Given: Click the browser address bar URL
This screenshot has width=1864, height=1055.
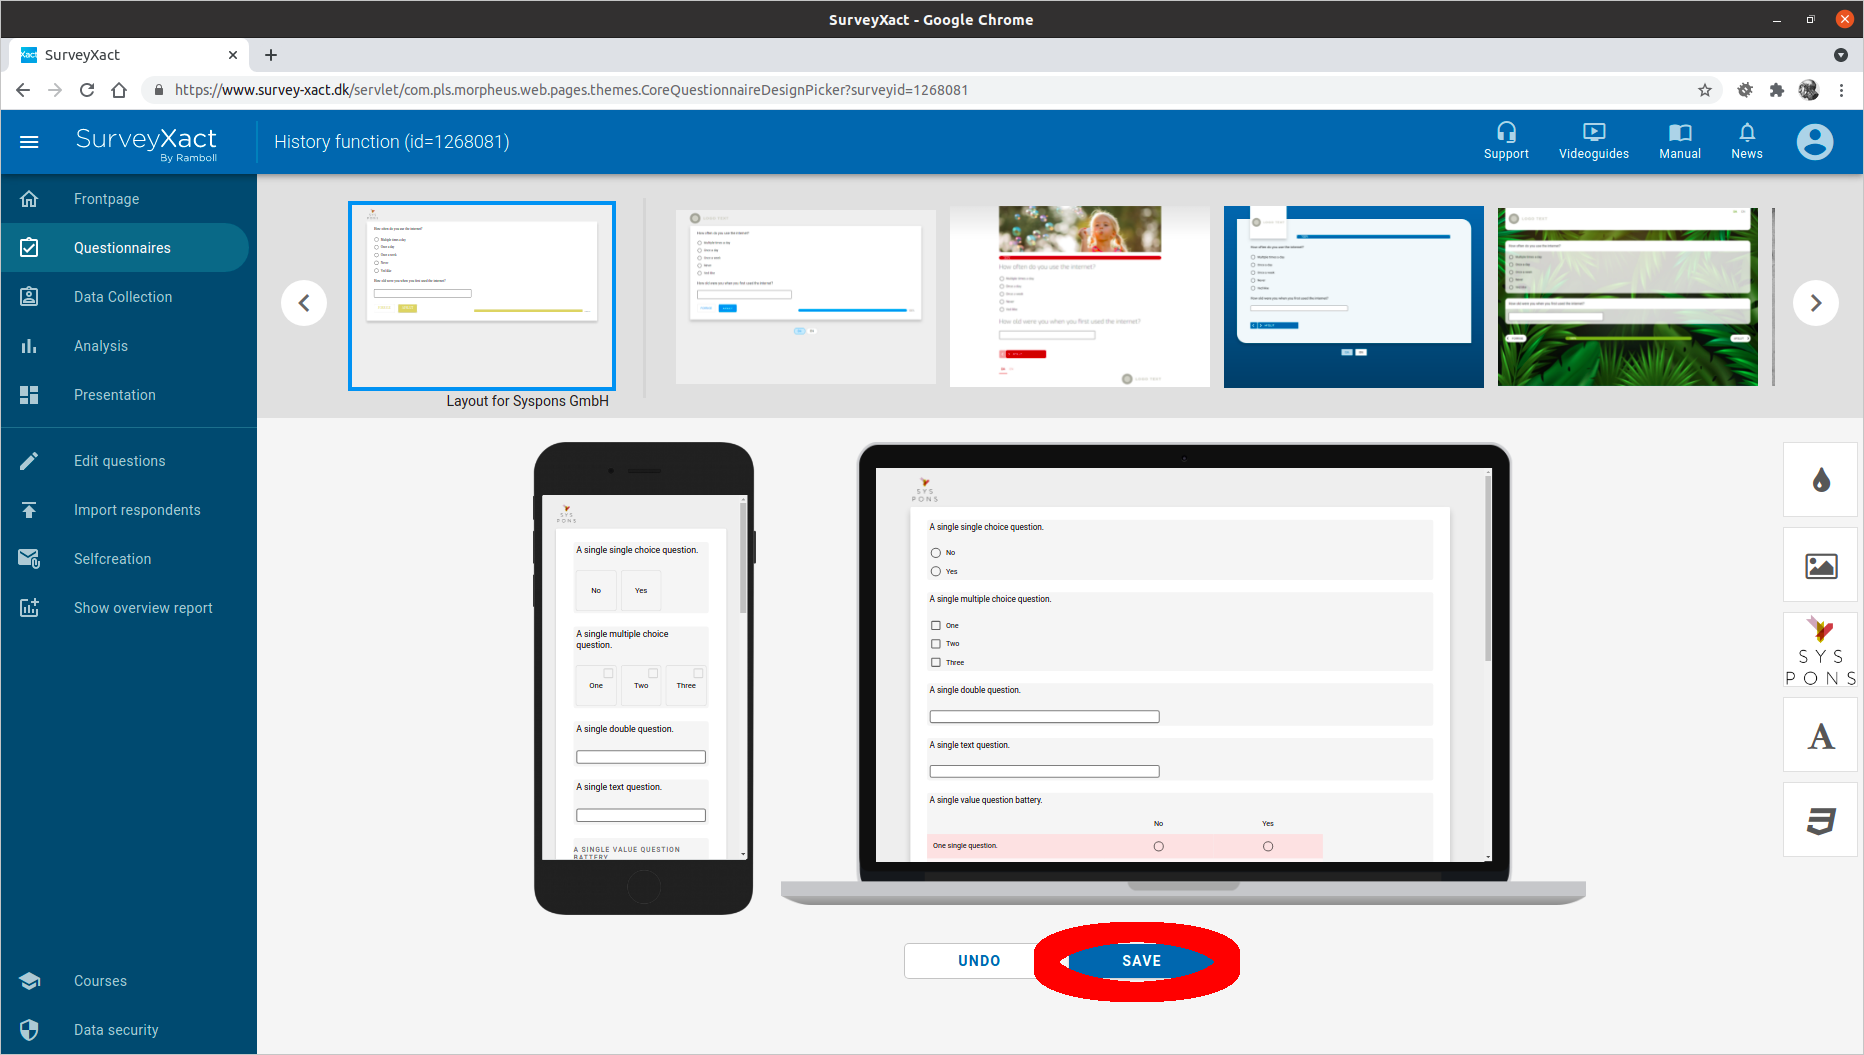Looking at the screenshot, I should tap(571, 90).
